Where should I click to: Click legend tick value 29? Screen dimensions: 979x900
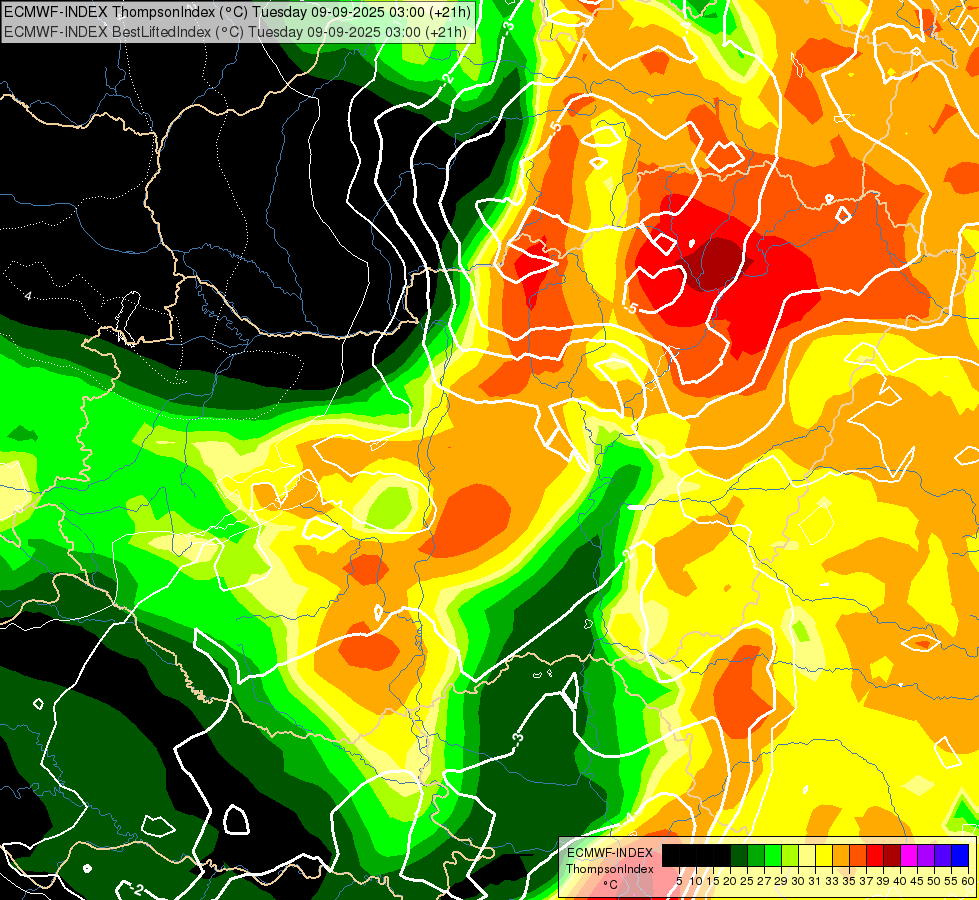tap(781, 881)
